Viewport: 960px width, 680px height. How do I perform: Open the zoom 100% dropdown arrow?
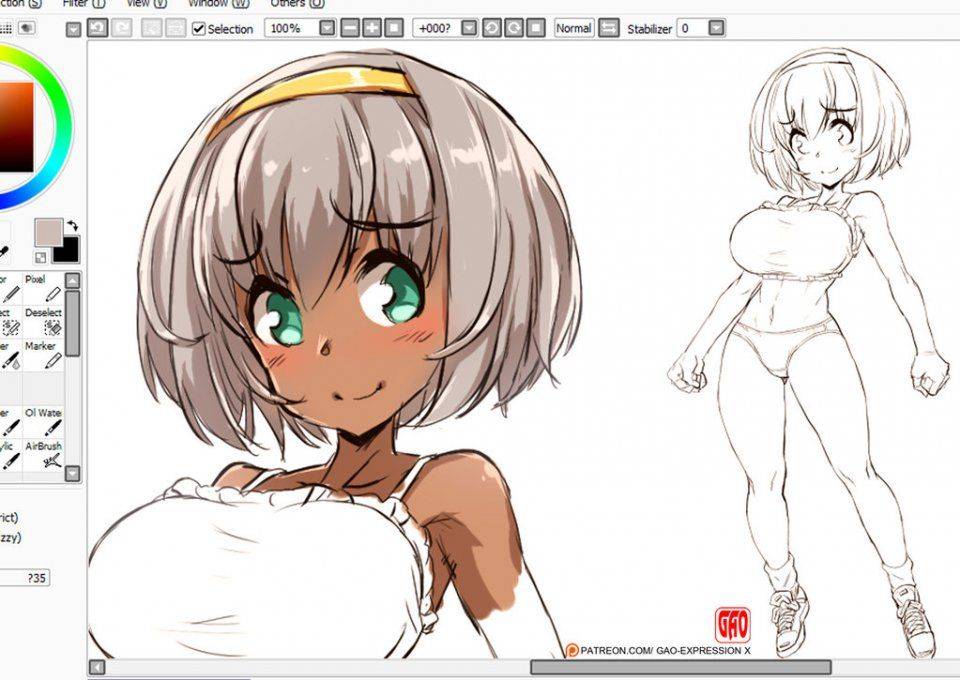[x=328, y=28]
